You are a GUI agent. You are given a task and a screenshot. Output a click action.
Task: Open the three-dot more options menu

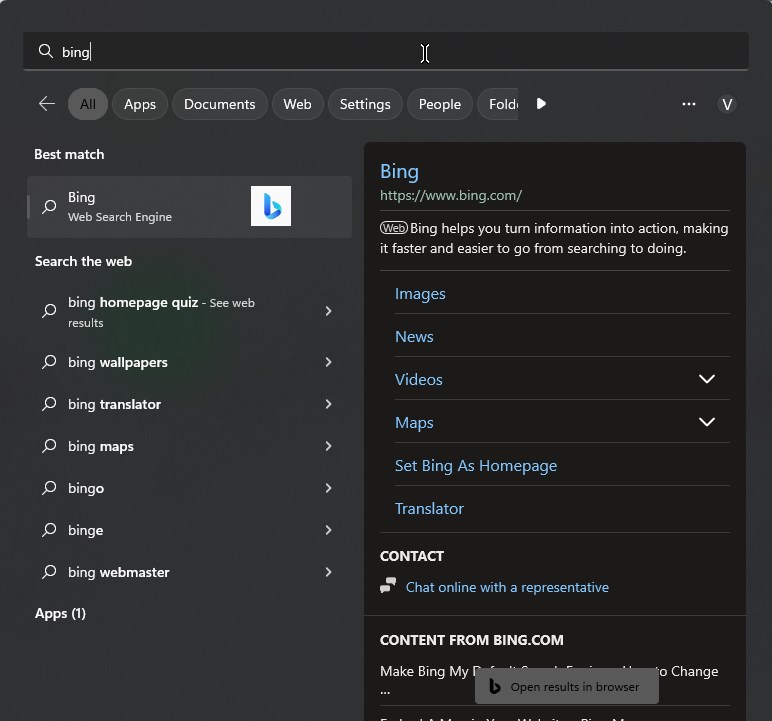(x=689, y=104)
